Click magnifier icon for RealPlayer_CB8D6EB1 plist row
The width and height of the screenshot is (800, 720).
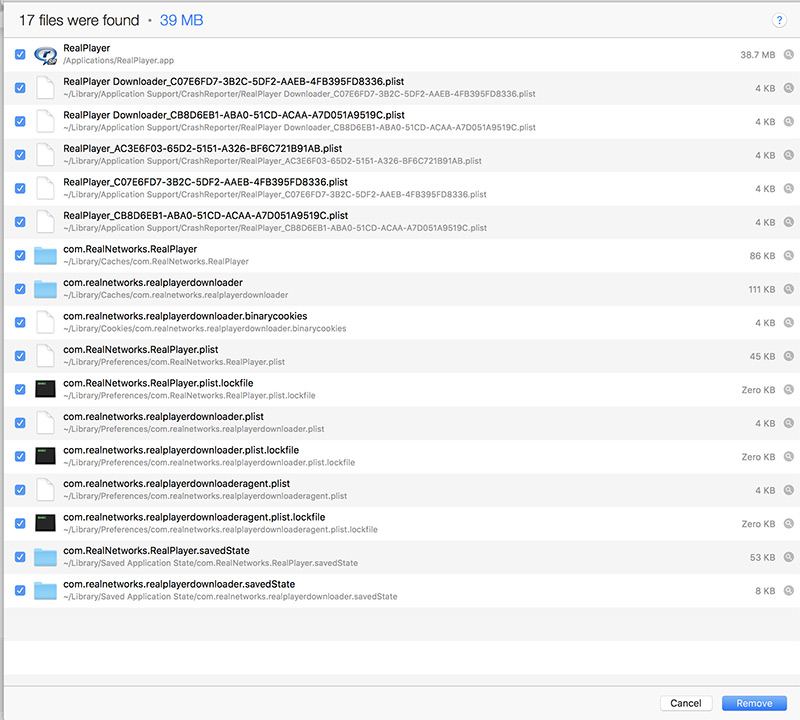click(789, 222)
